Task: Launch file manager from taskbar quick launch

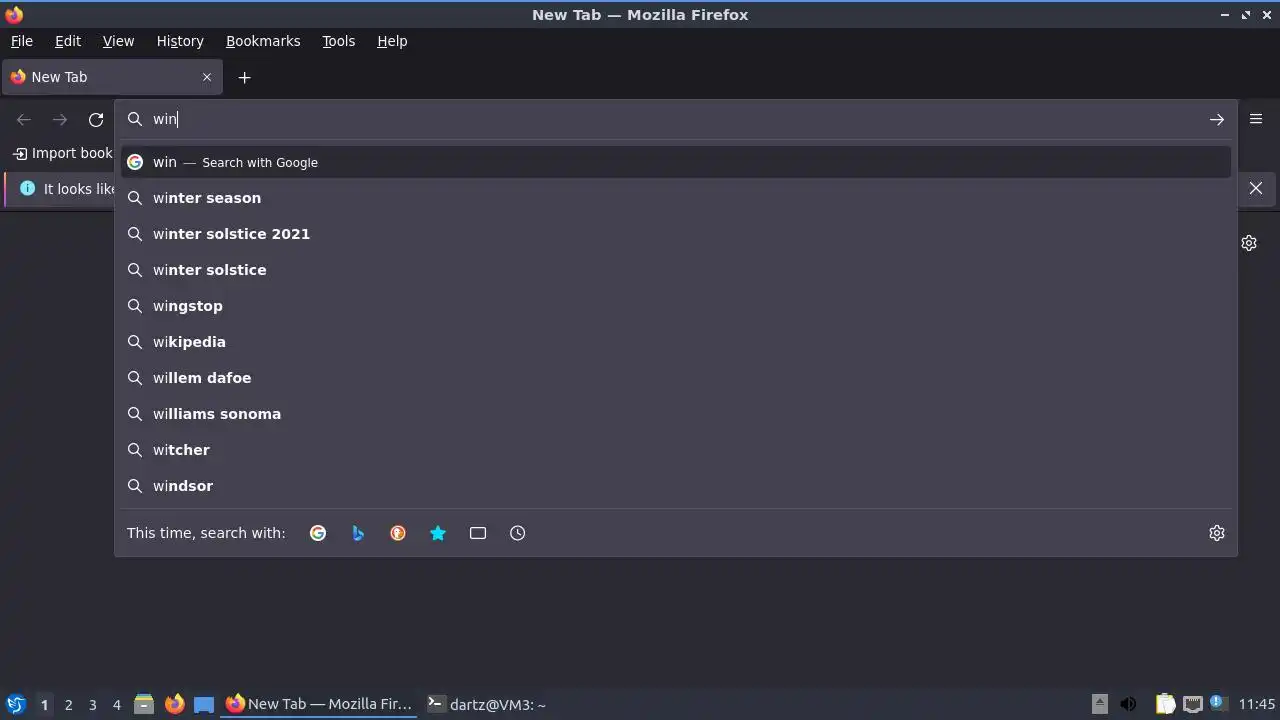Action: point(144,704)
